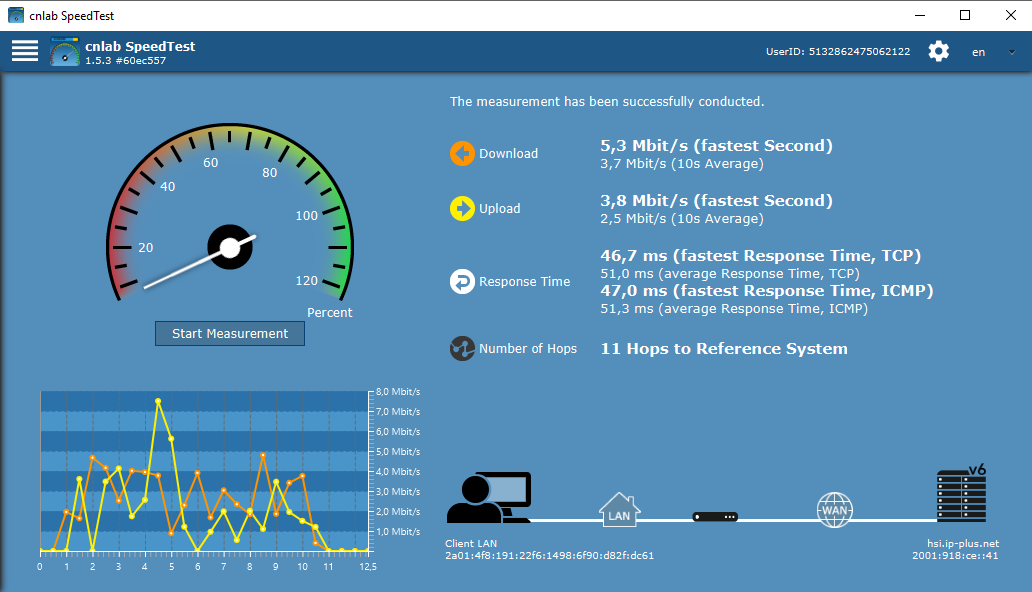Click the yellow Upload arrow icon
1032x592 pixels.
click(462, 208)
